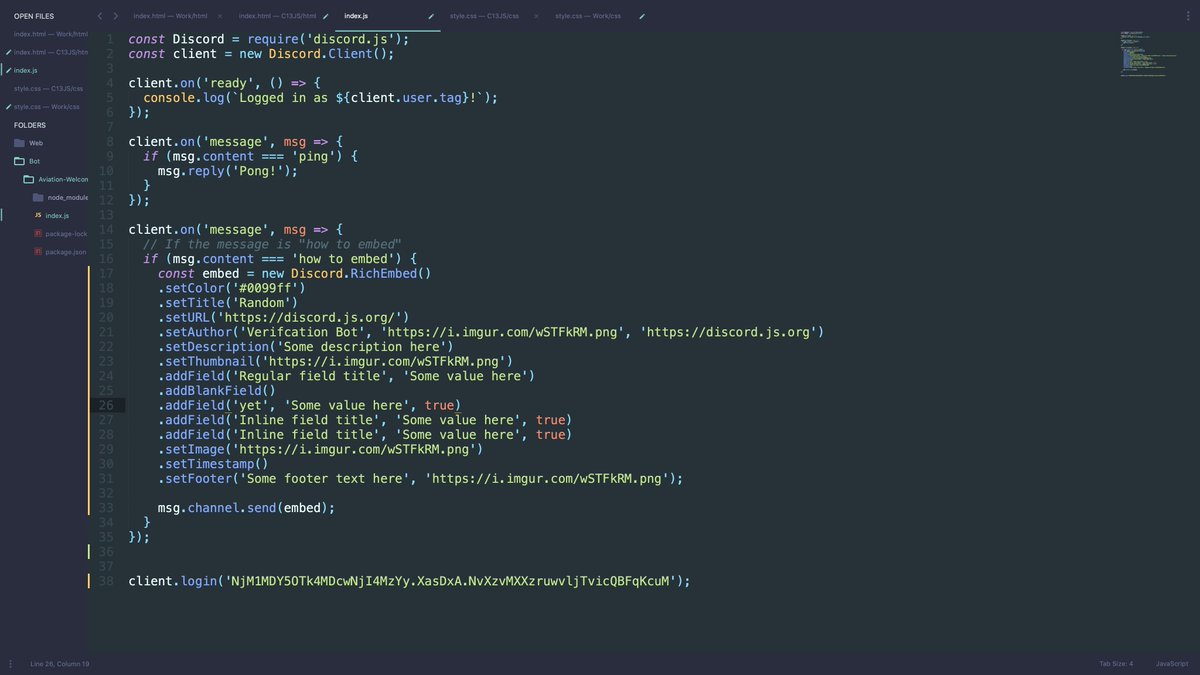Switch to the style.css — Work/css tab
Screen dimensions: 1200x675
(x=589, y=16)
